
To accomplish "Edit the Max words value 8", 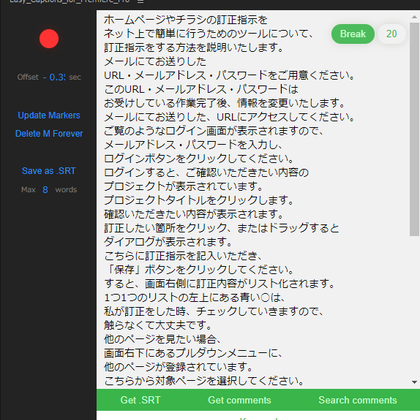I will coord(45,190).
